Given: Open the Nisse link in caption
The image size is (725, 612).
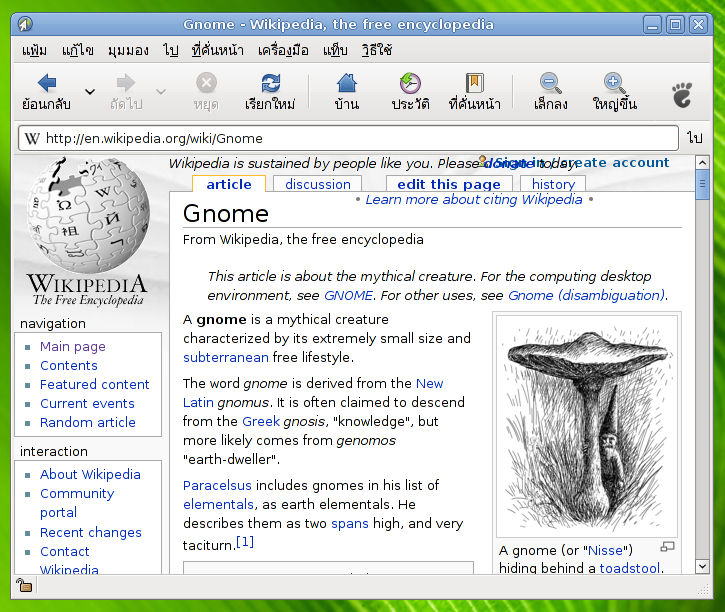Looking at the screenshot, I should 605,551.
